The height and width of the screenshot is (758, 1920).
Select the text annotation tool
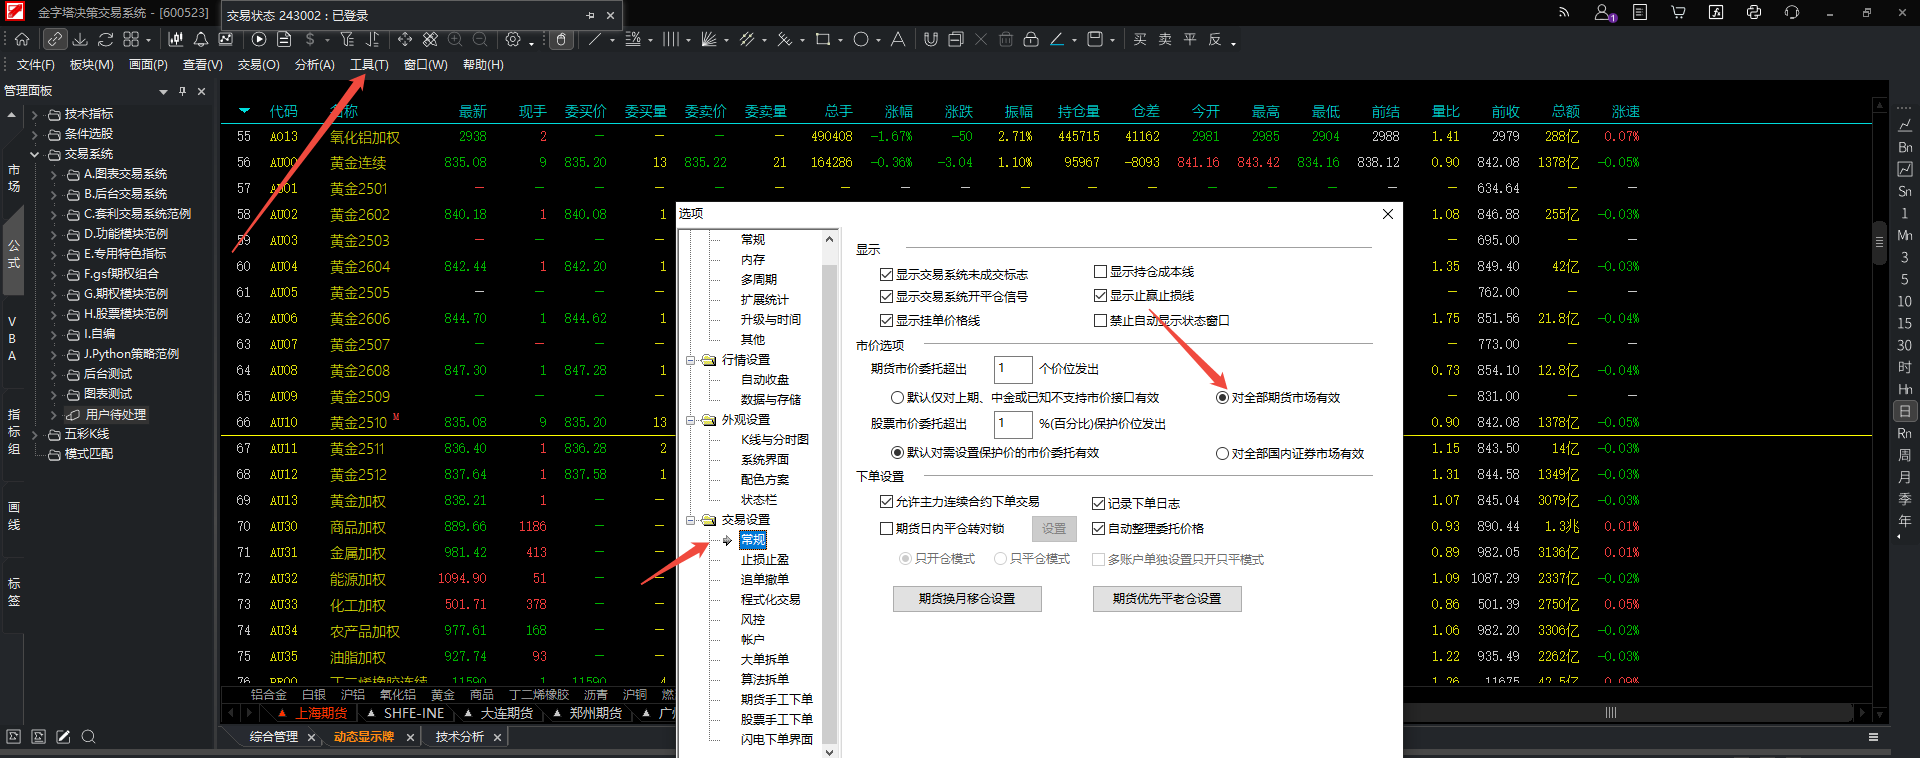point(897,39)
